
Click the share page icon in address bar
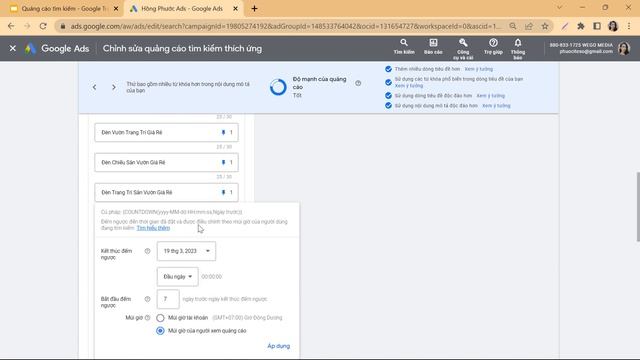[529, 26]
